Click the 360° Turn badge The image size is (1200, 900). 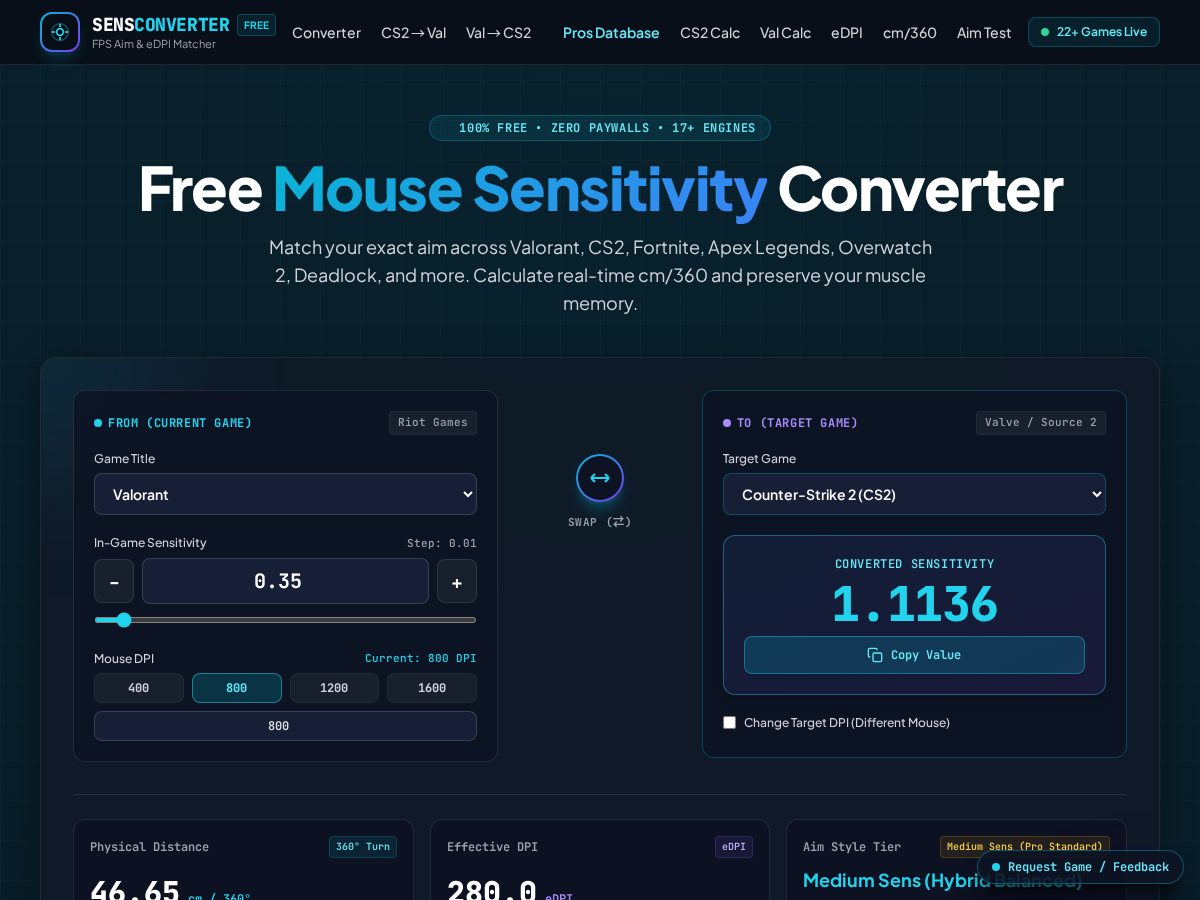point(363,847)
